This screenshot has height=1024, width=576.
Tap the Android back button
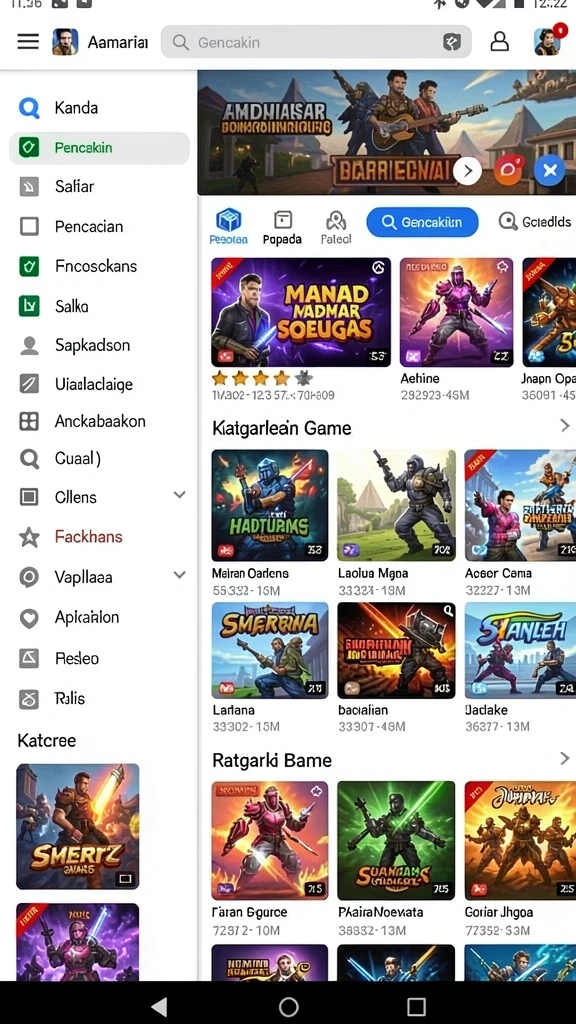[159, 1006]
